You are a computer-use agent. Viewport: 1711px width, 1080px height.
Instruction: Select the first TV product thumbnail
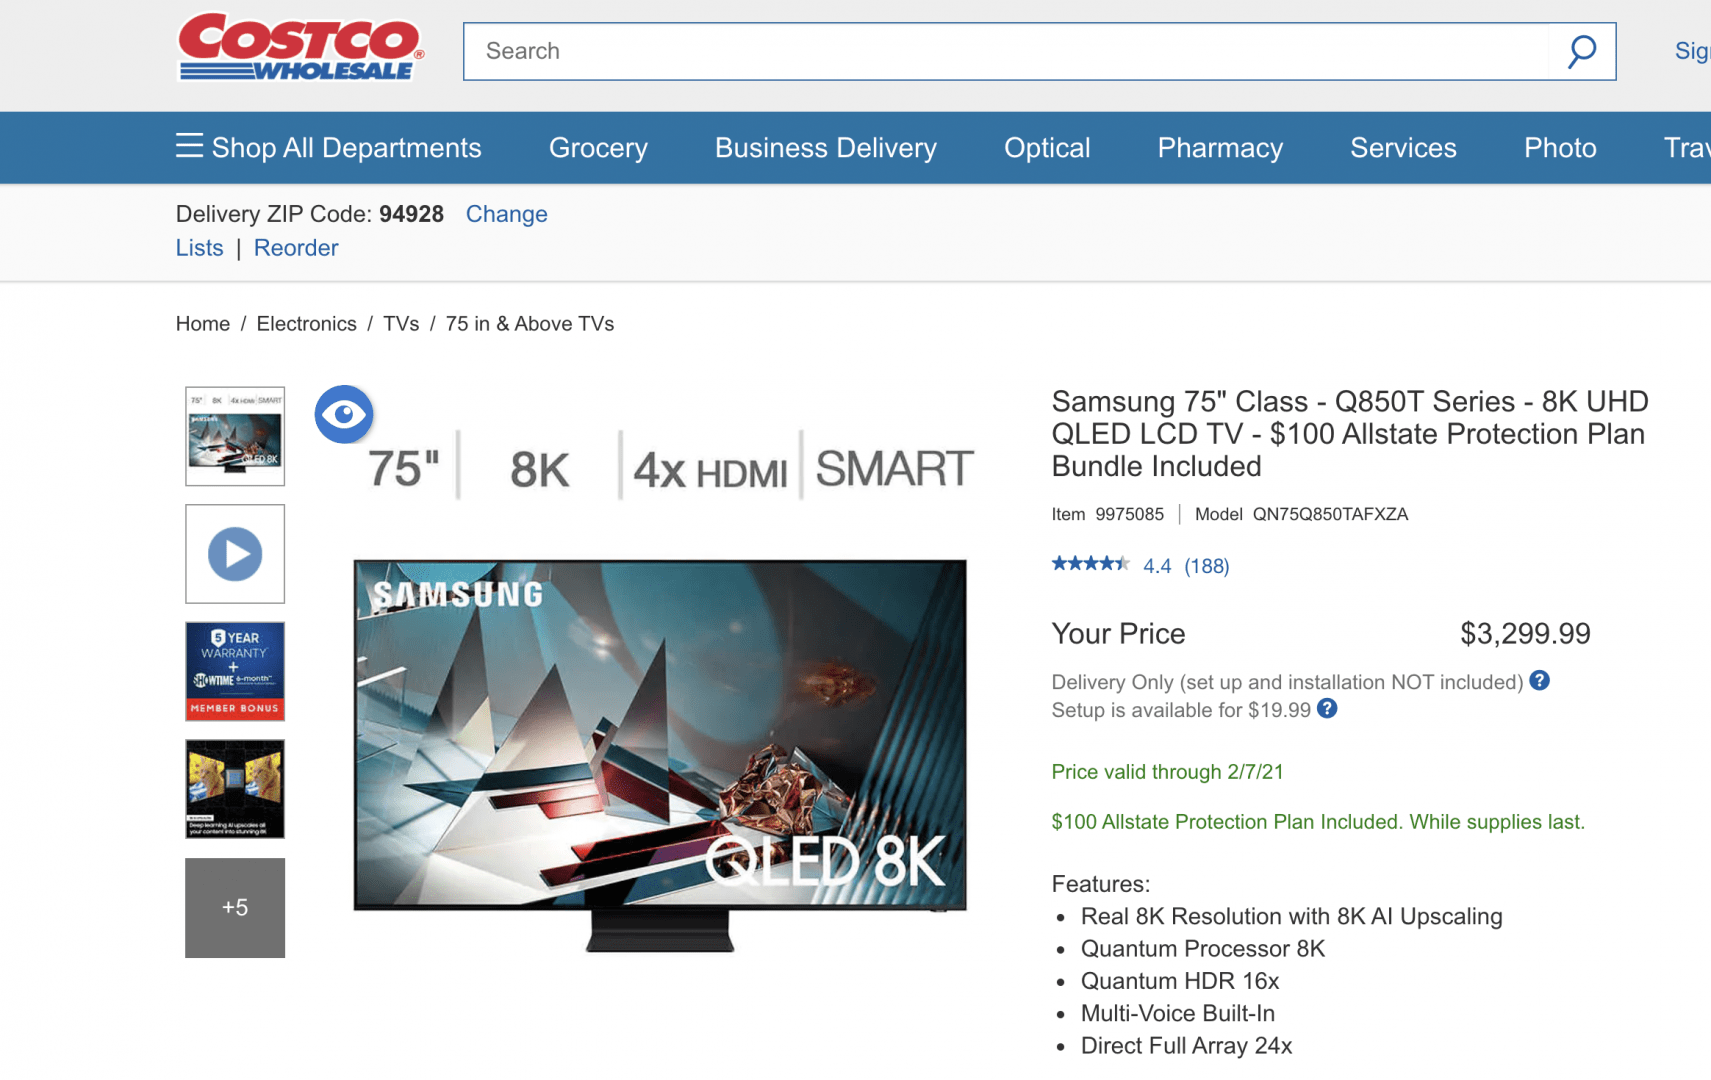(235, 436)
